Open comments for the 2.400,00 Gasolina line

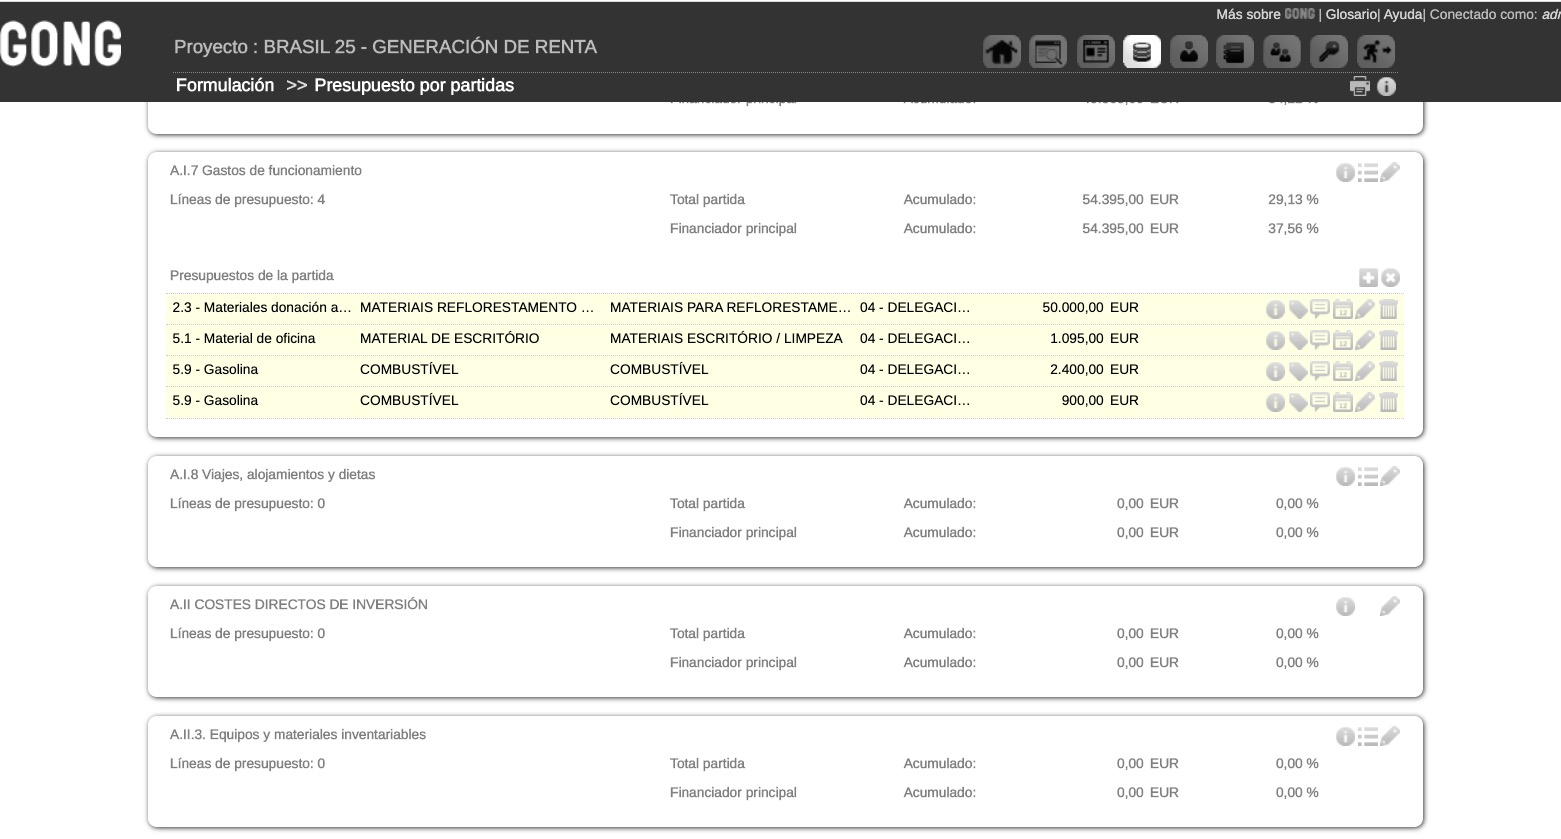[1320, 371]
